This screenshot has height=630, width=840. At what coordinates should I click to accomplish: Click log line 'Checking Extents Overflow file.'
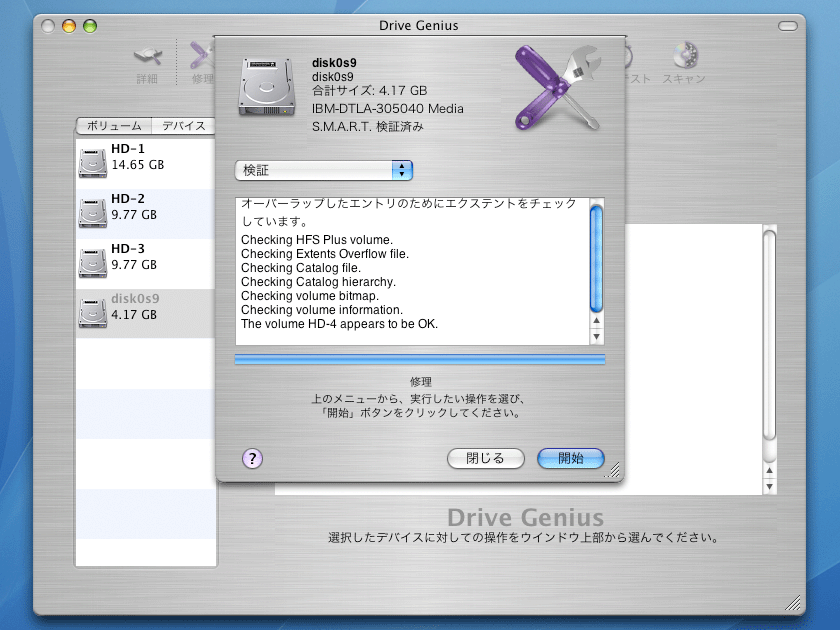(x=325, y=254)
